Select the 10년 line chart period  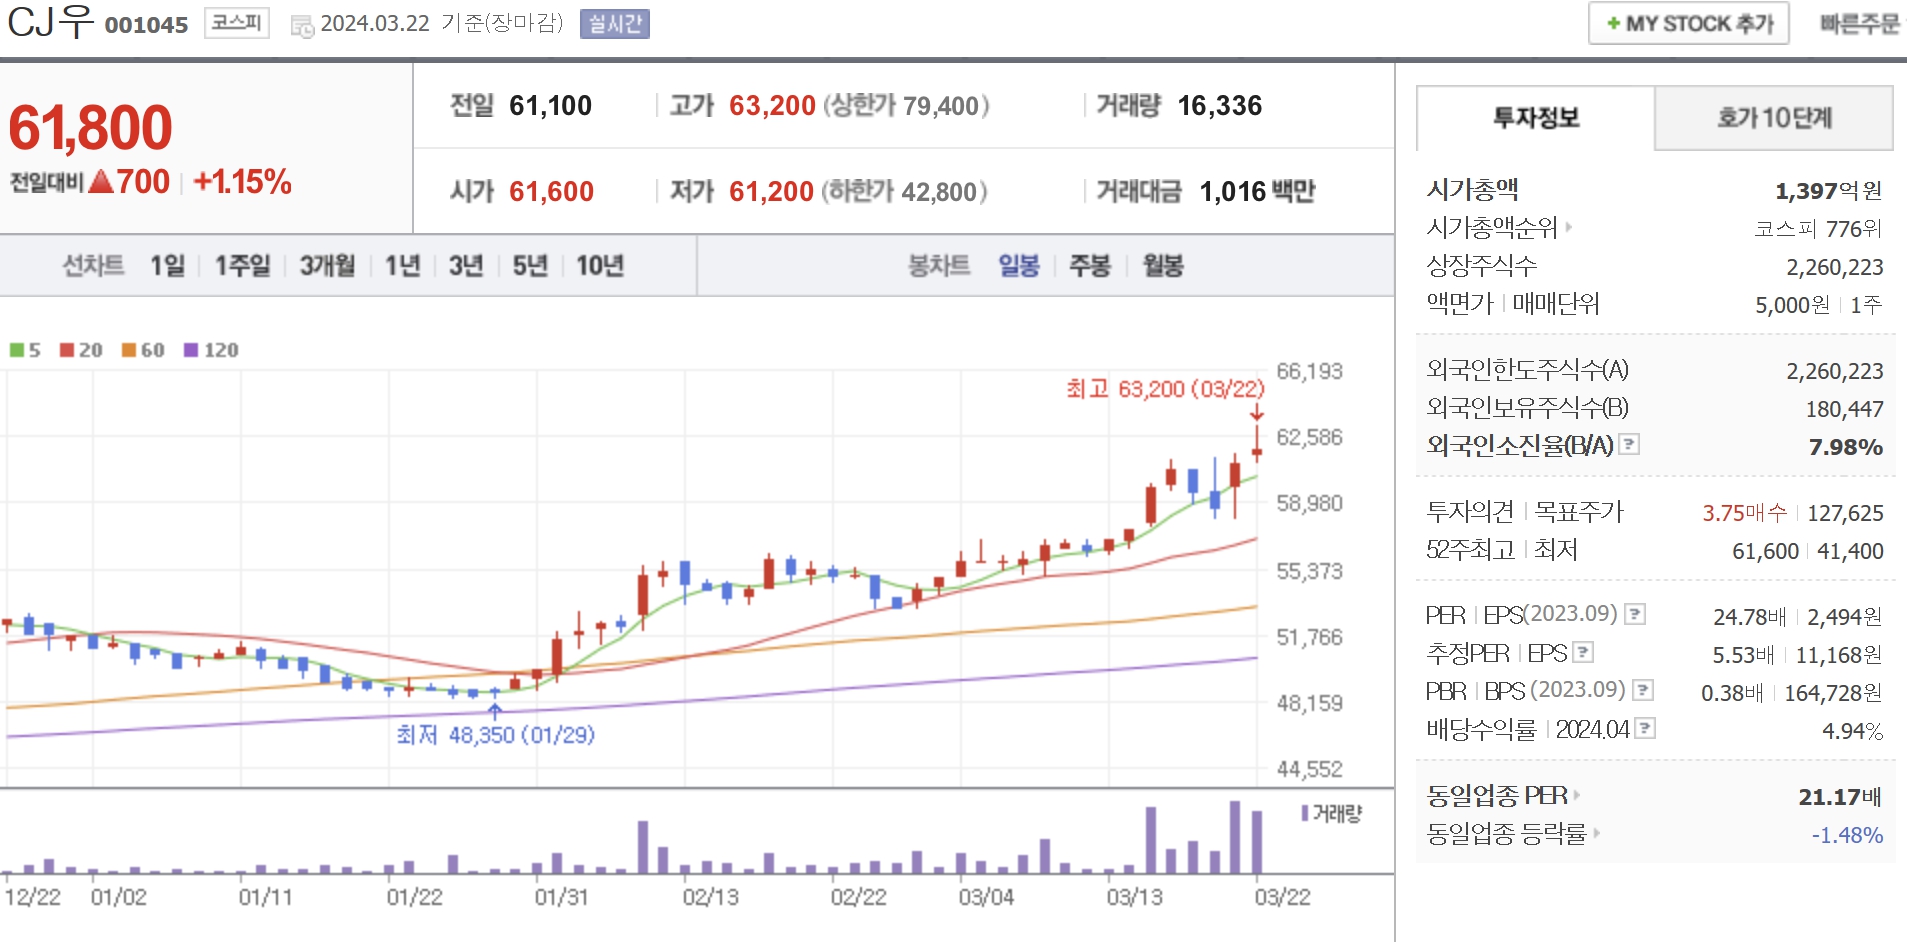(600, 265)
